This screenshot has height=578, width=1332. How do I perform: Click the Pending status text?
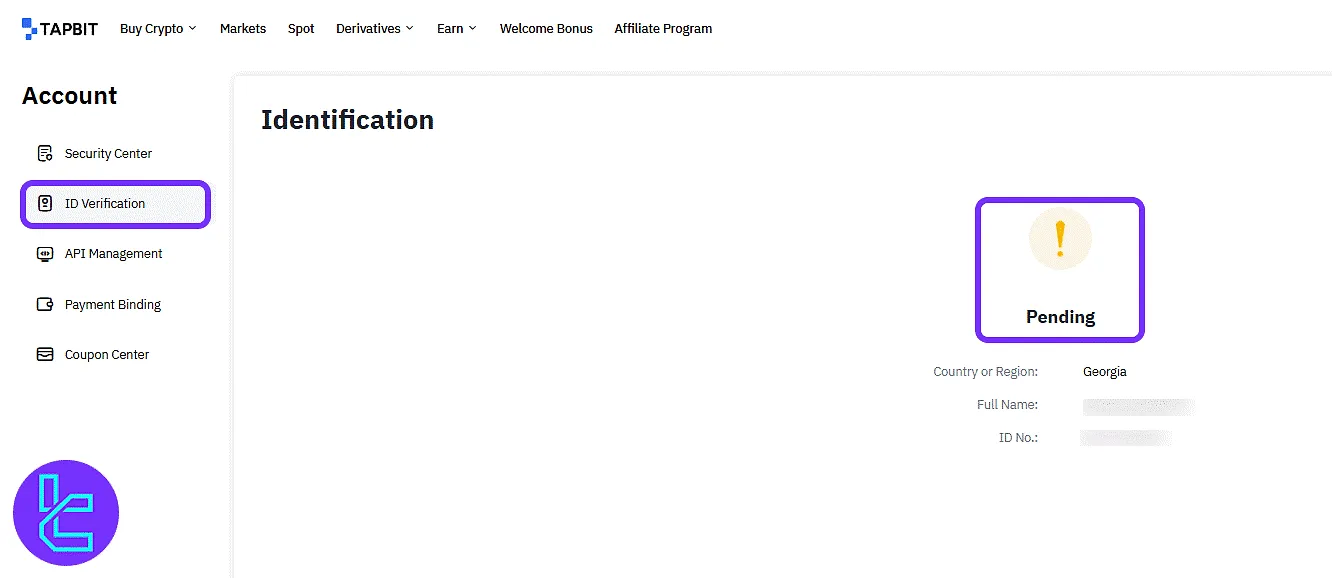1060,317
